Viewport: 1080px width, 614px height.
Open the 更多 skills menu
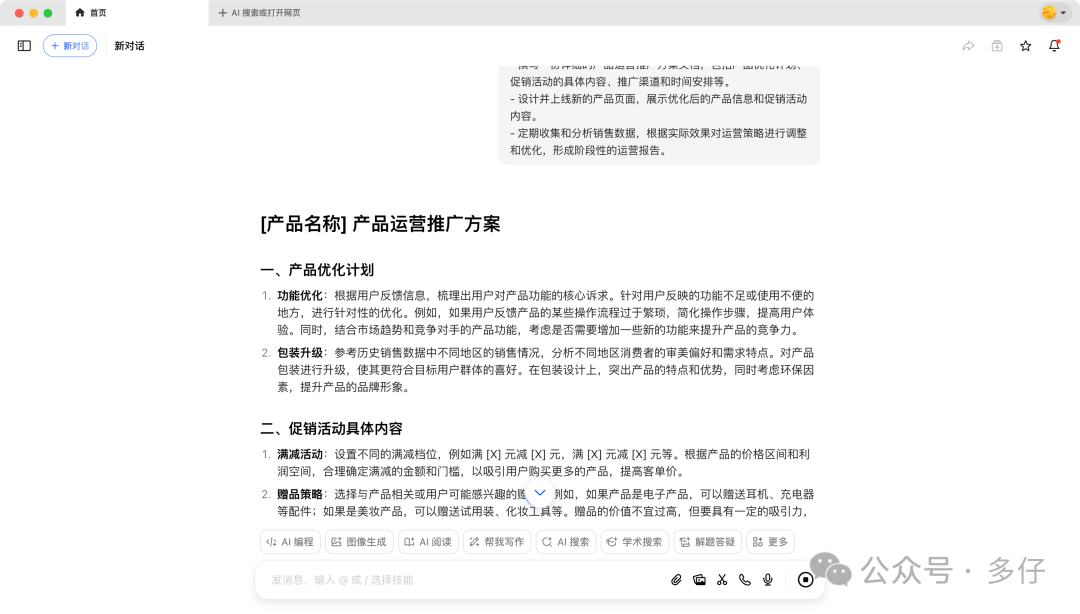point(770,542)
